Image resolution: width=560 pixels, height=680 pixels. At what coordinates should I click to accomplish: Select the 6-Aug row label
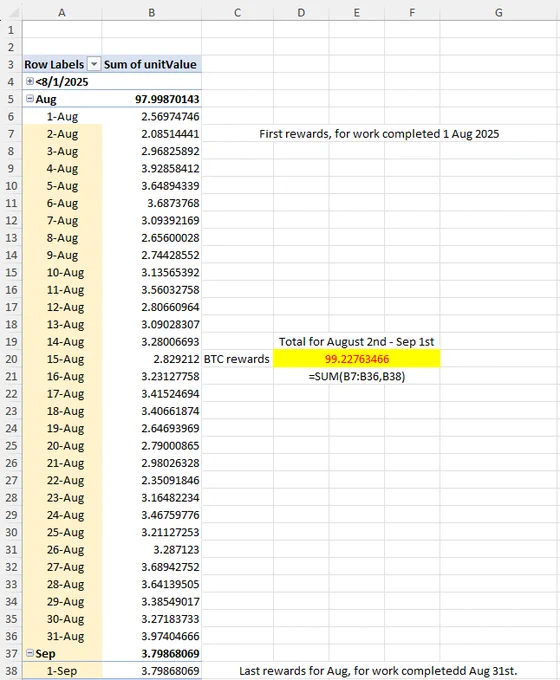(x=62, y=203)
